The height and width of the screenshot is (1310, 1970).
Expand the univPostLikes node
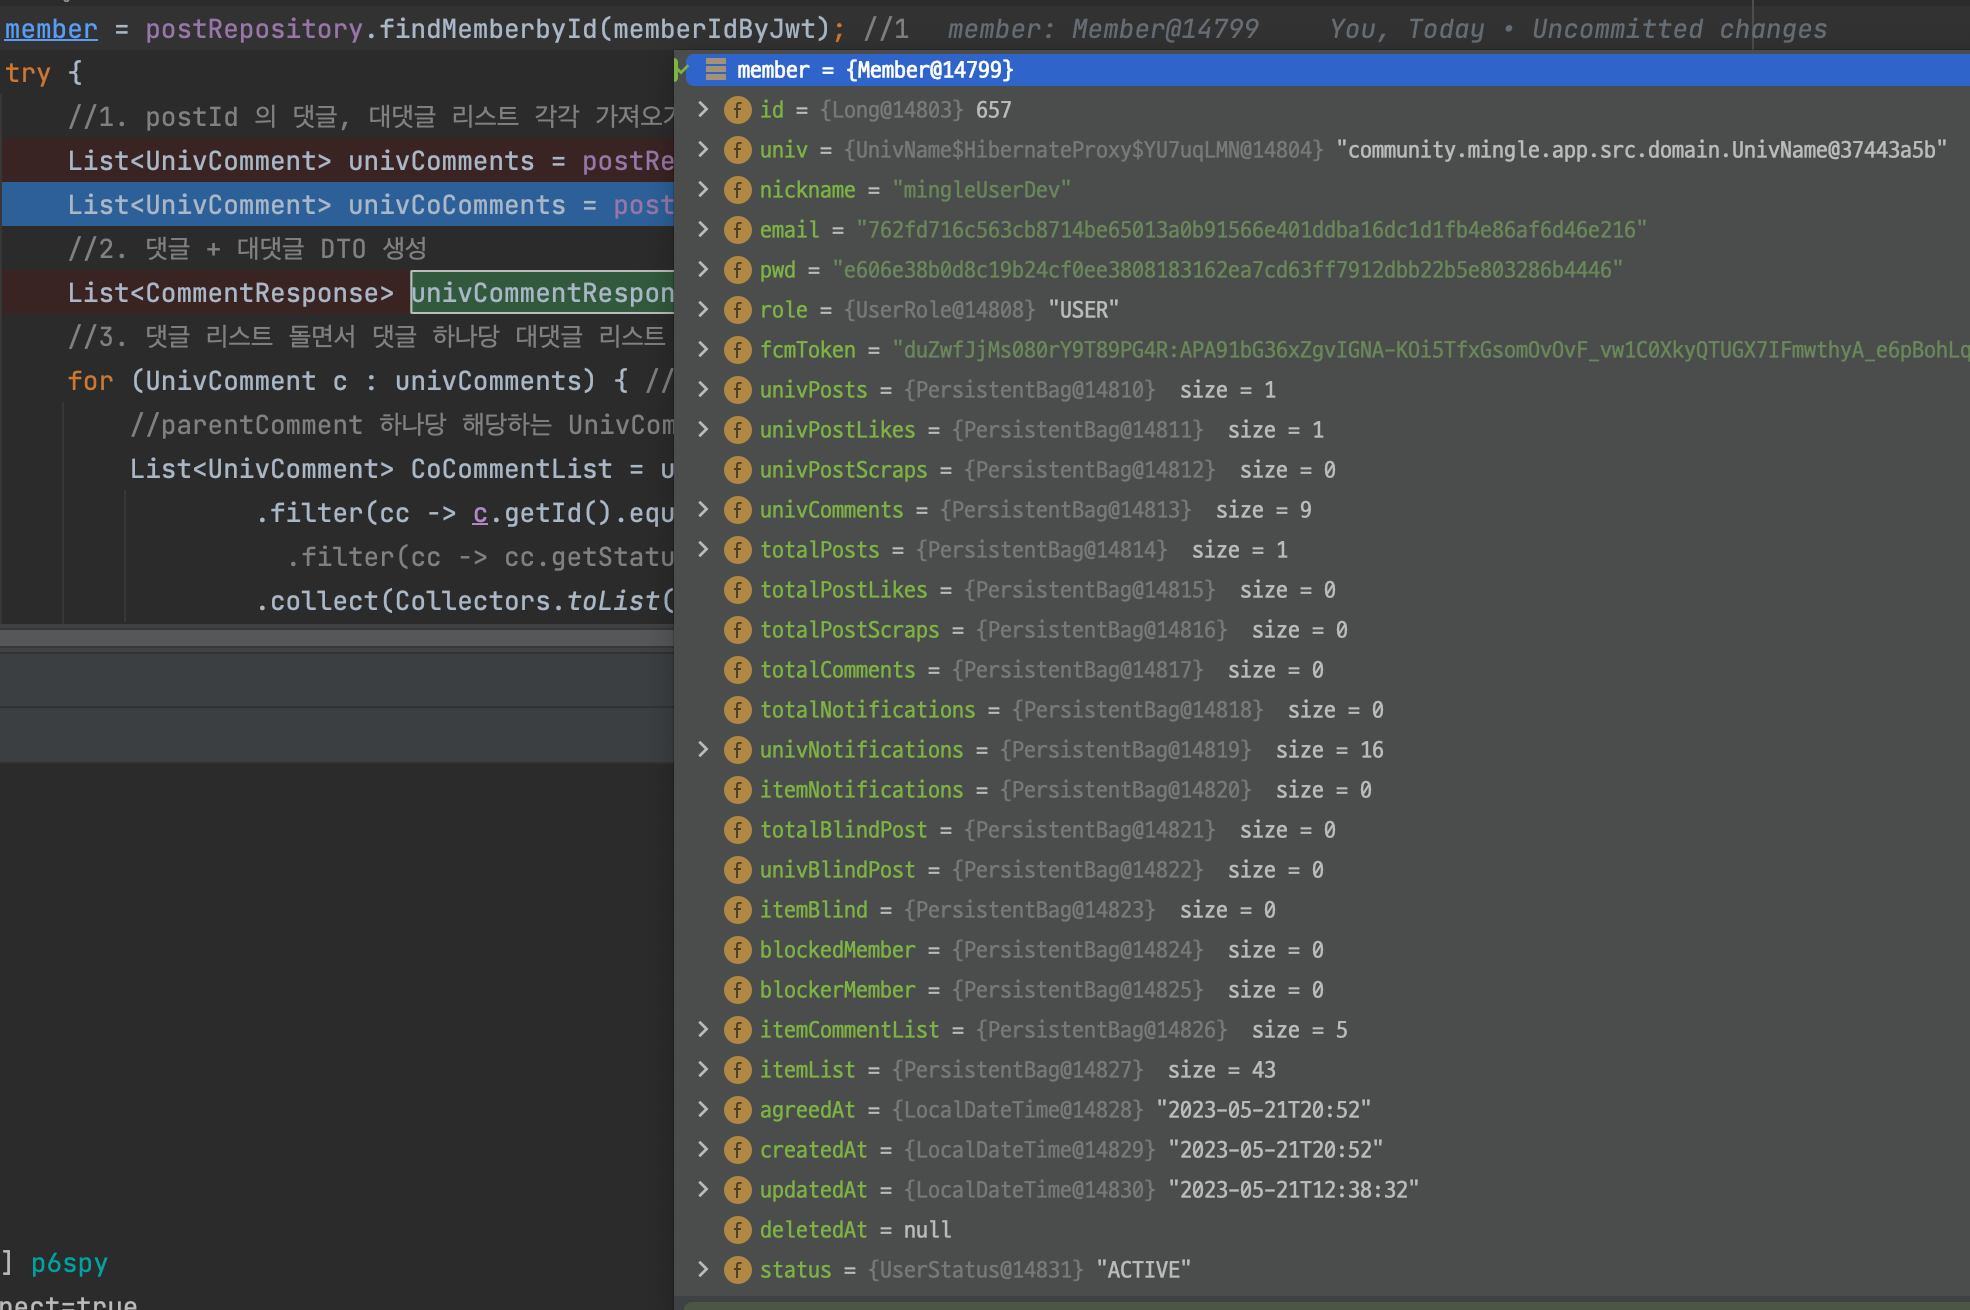703,429
